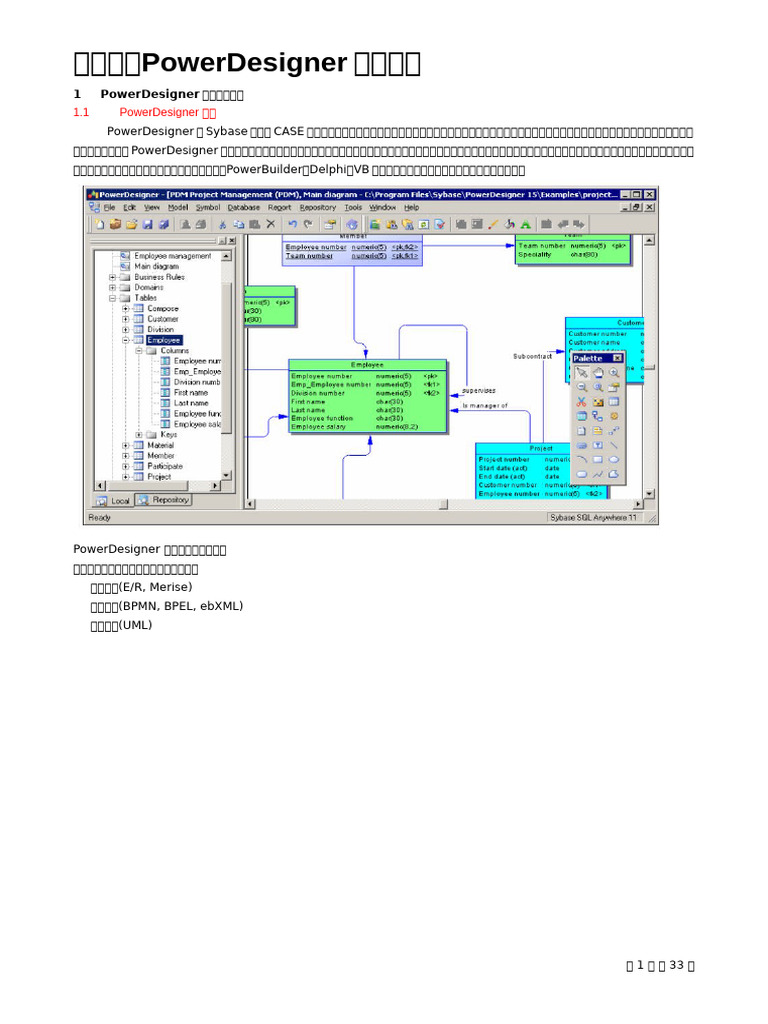Collapse the Employee table node

[x=125, y=340]
